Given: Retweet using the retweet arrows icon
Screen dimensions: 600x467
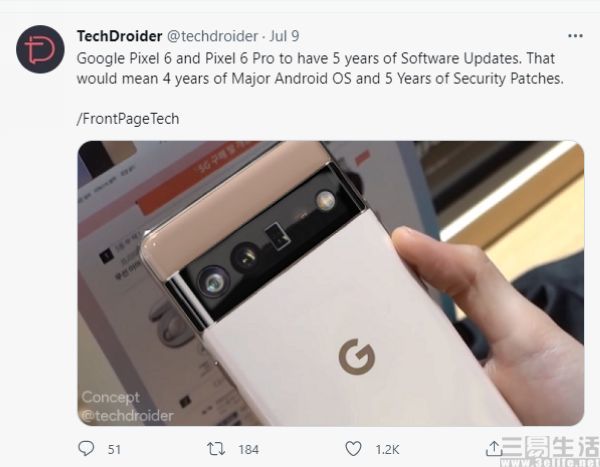Looking at the screenshot, I should (x=216, y=449).
